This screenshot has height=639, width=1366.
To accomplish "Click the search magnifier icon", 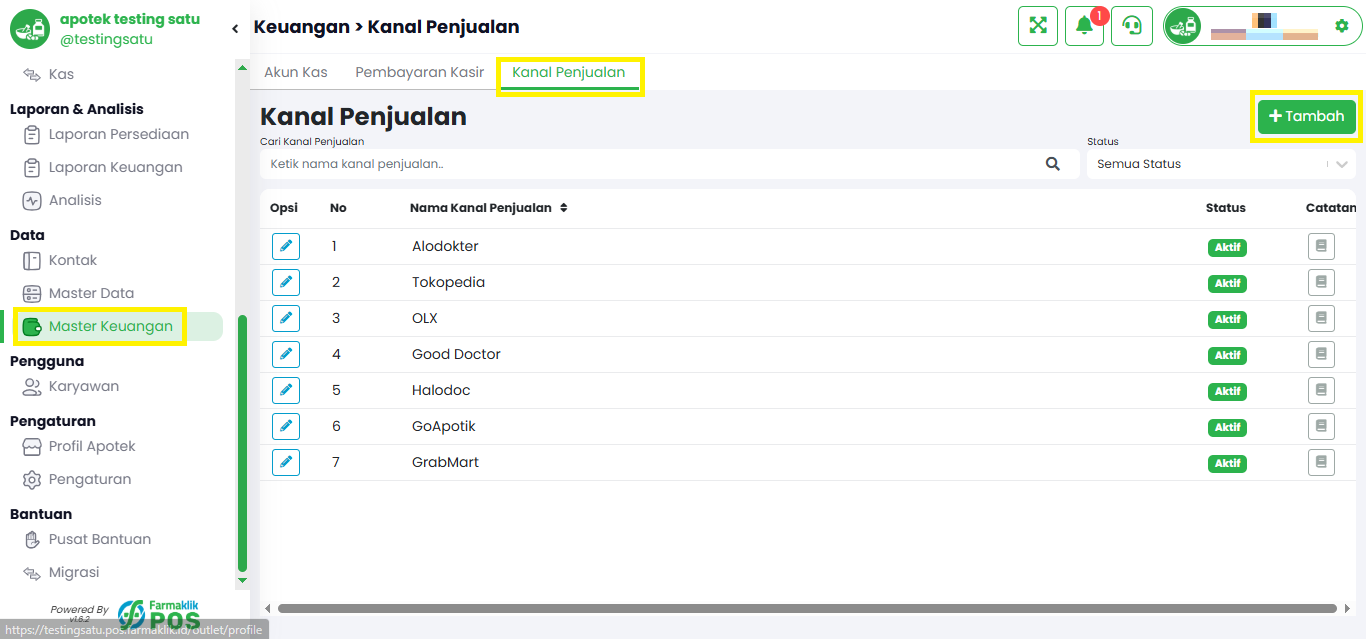I will (1053, 164).
